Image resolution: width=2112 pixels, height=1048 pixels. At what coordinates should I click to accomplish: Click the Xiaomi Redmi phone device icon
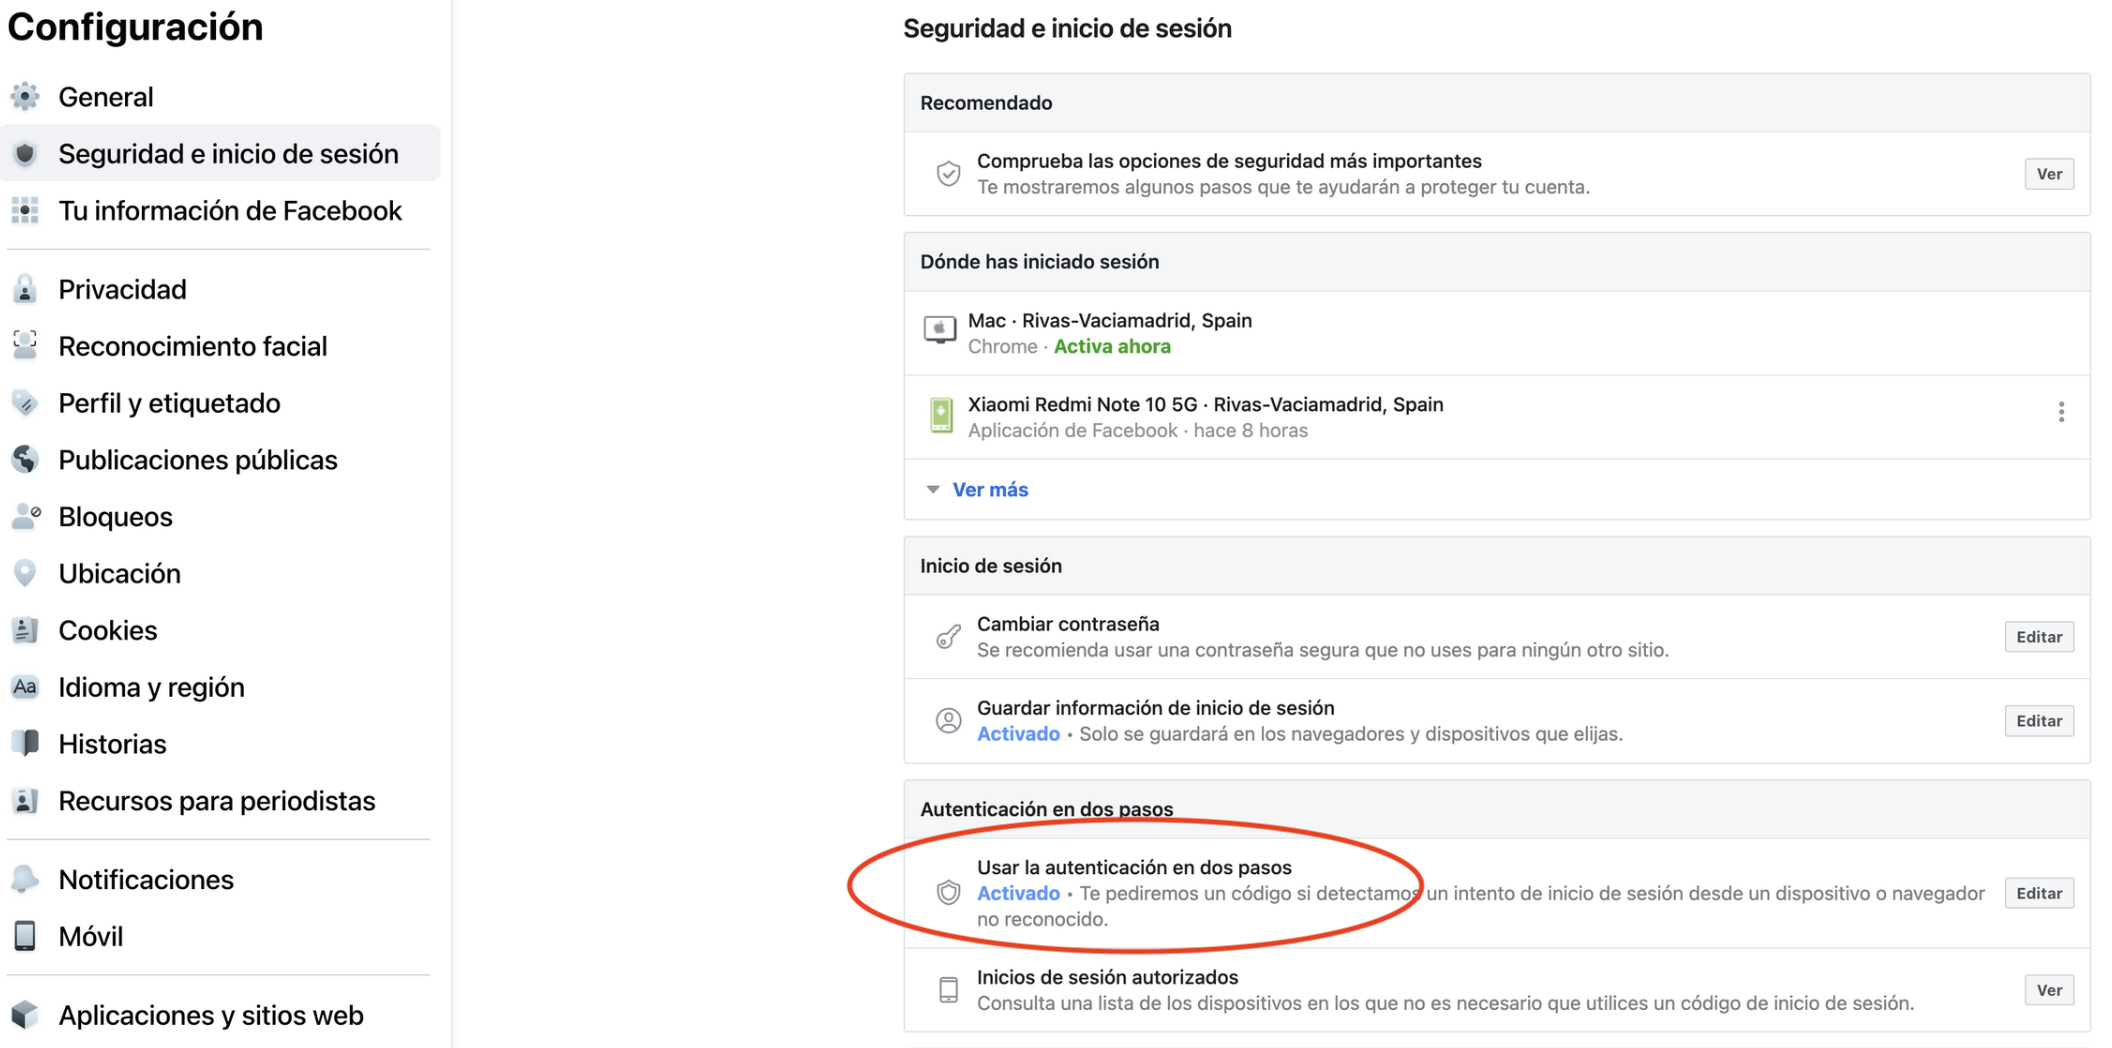point(941,415)
